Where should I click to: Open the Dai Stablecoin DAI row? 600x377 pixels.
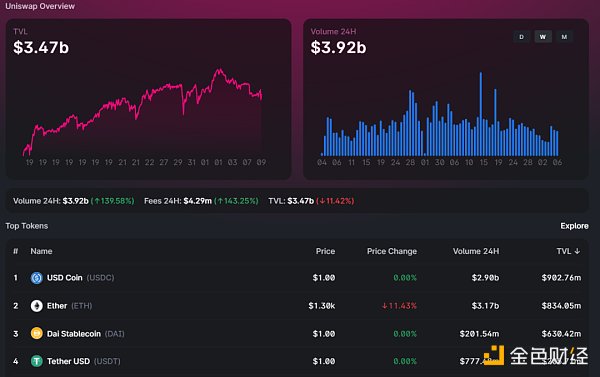coord(297,333)
